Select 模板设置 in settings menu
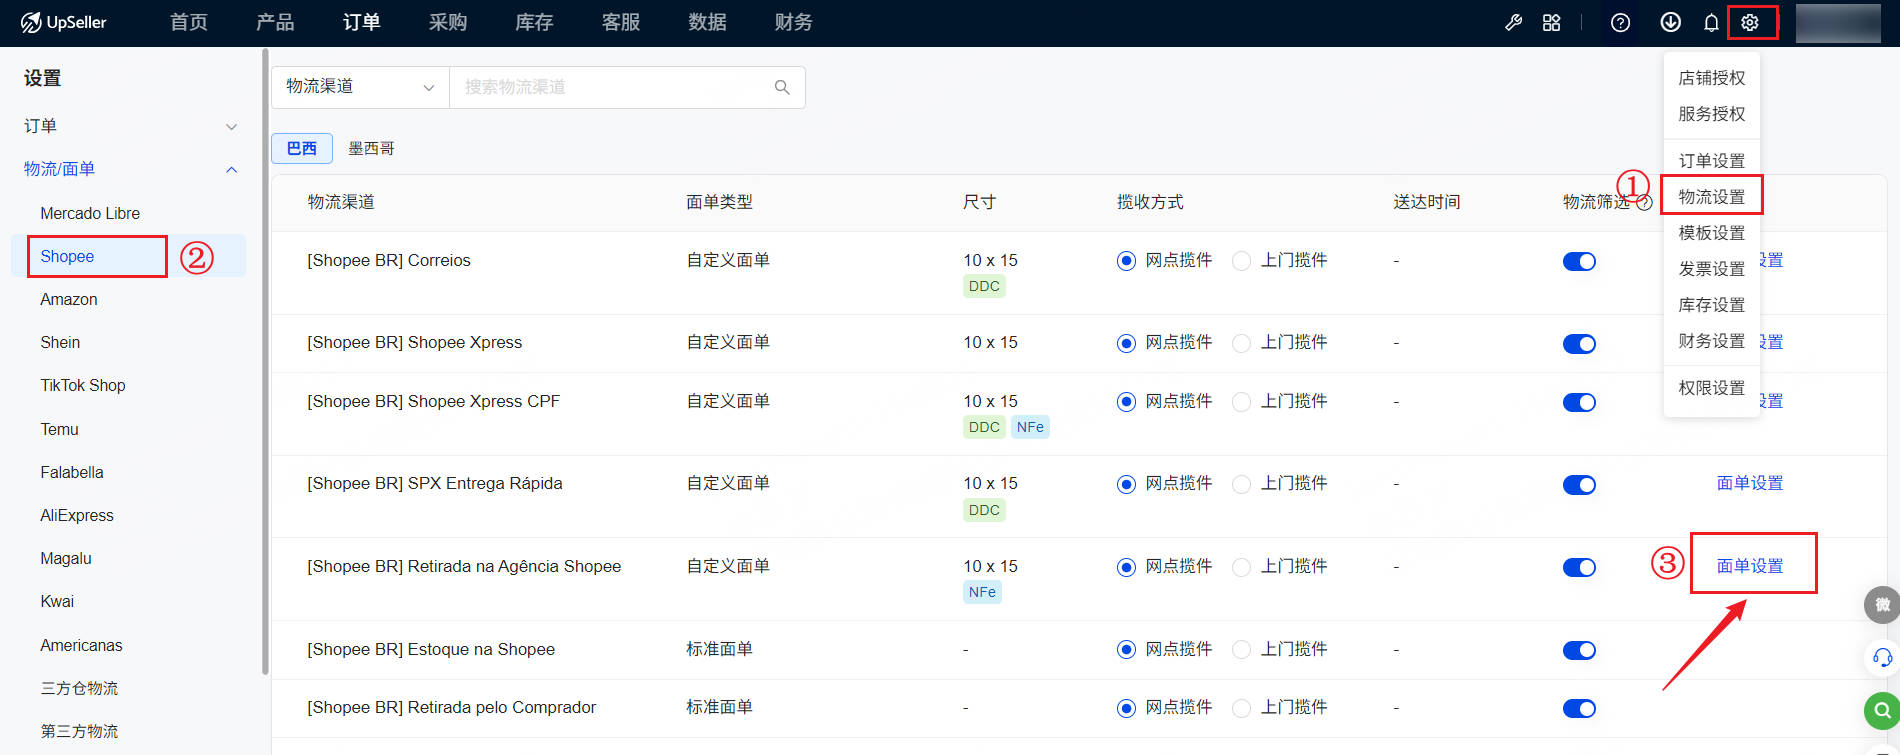The image size is (1900, 755). tap(1712, 232)
